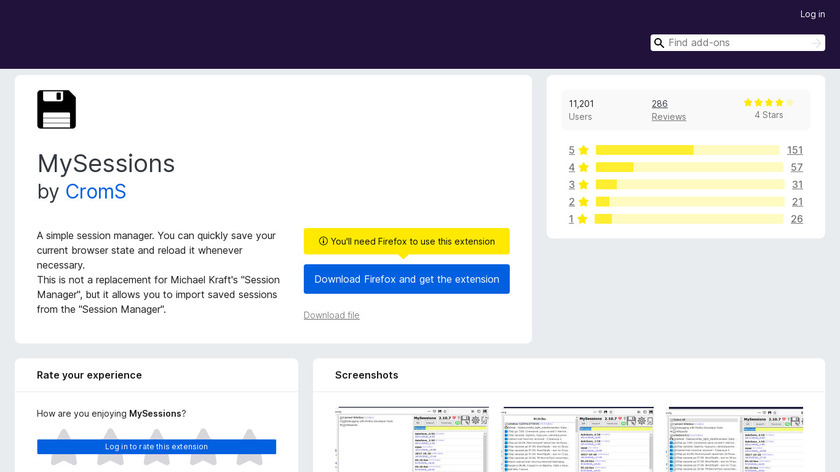Click the Download file link
This screenshot has width=840, height=472.
(331, 316)
